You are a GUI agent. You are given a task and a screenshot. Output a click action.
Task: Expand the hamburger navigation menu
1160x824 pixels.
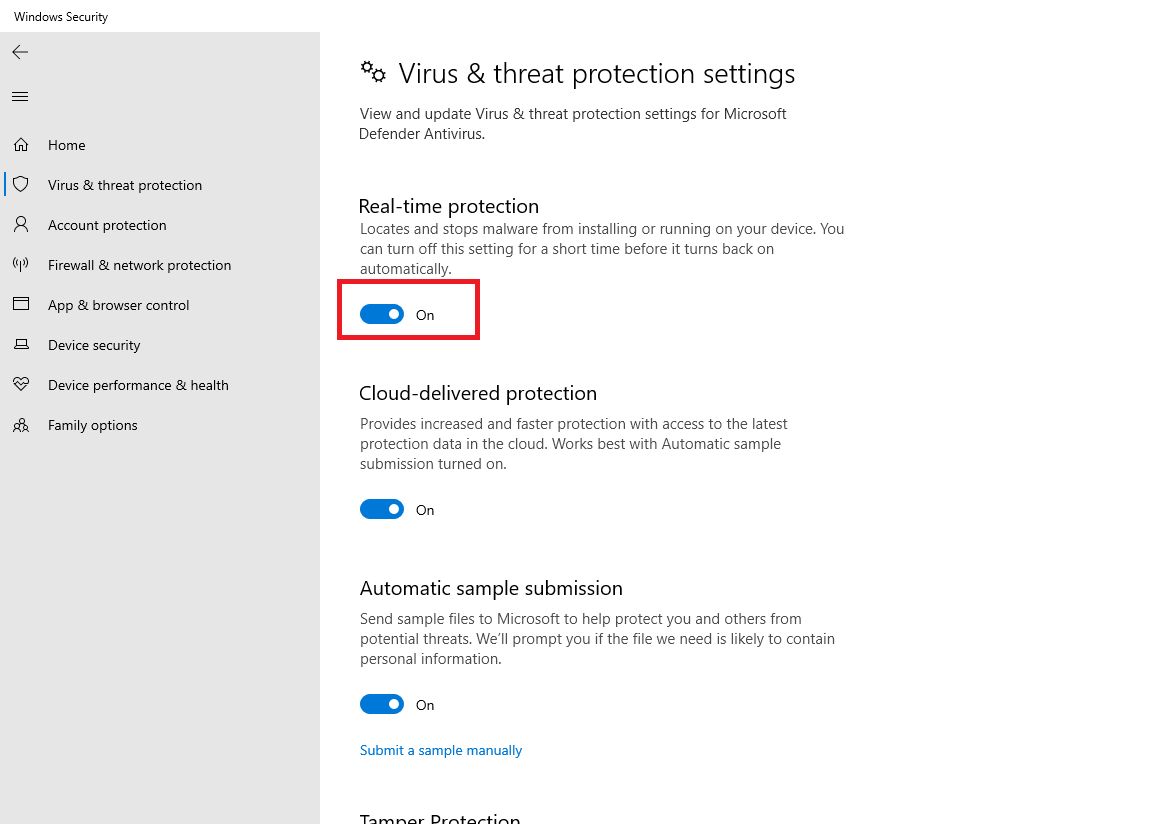(20, 97)
